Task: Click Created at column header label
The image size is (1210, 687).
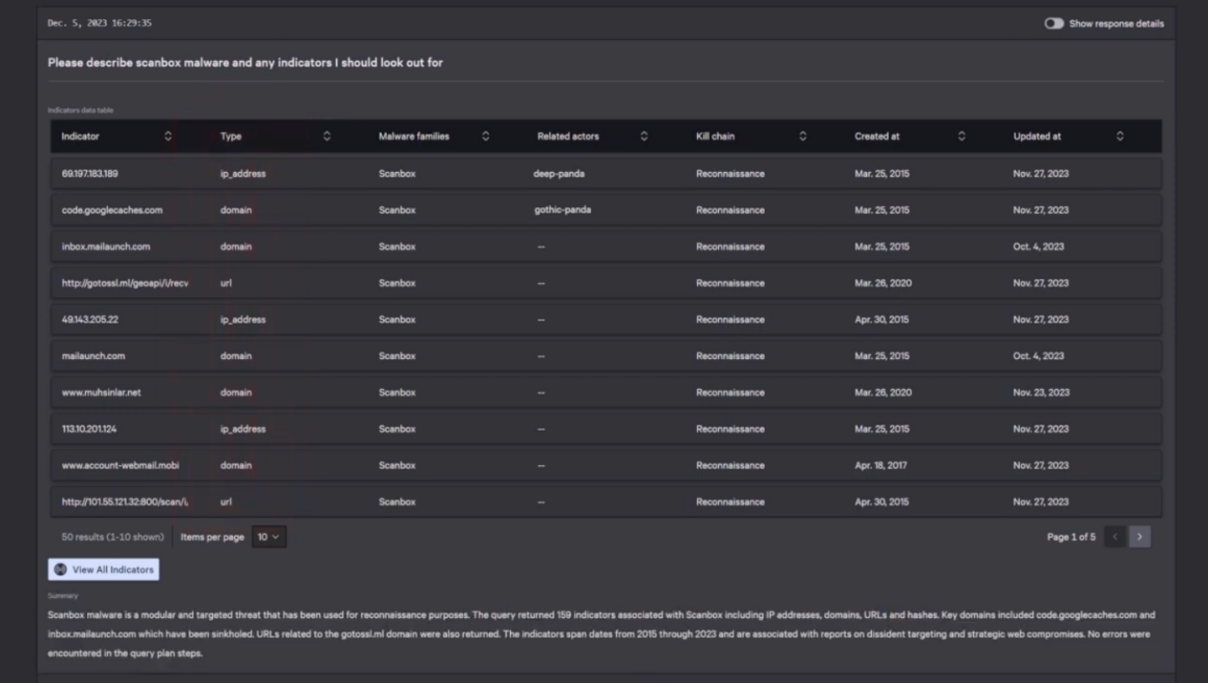Action: tap(877, 136)
